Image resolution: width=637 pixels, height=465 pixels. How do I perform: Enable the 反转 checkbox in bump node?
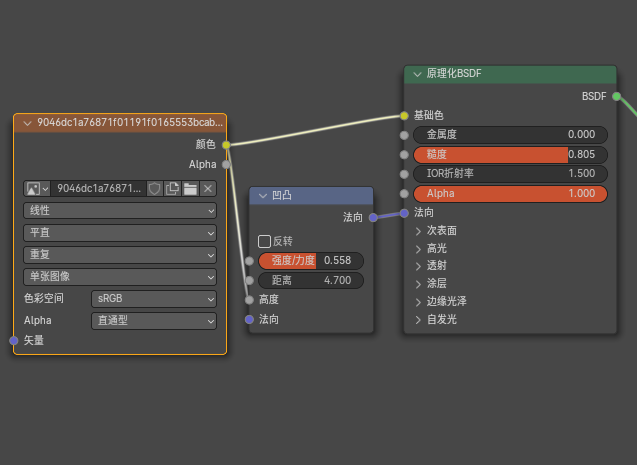coord(264,241)
